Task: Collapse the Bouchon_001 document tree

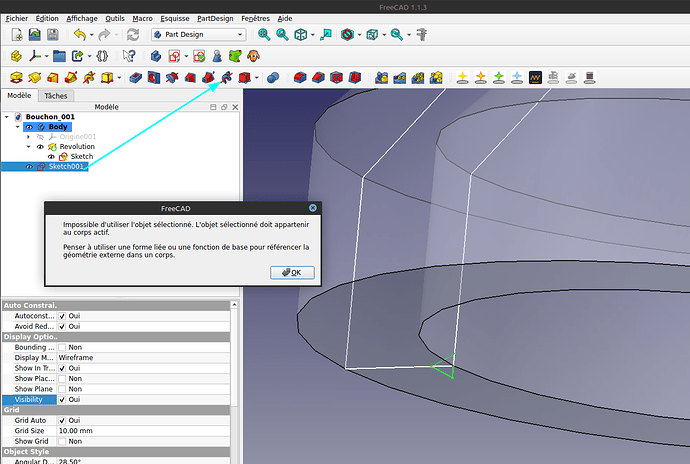Action: [7, 117]
